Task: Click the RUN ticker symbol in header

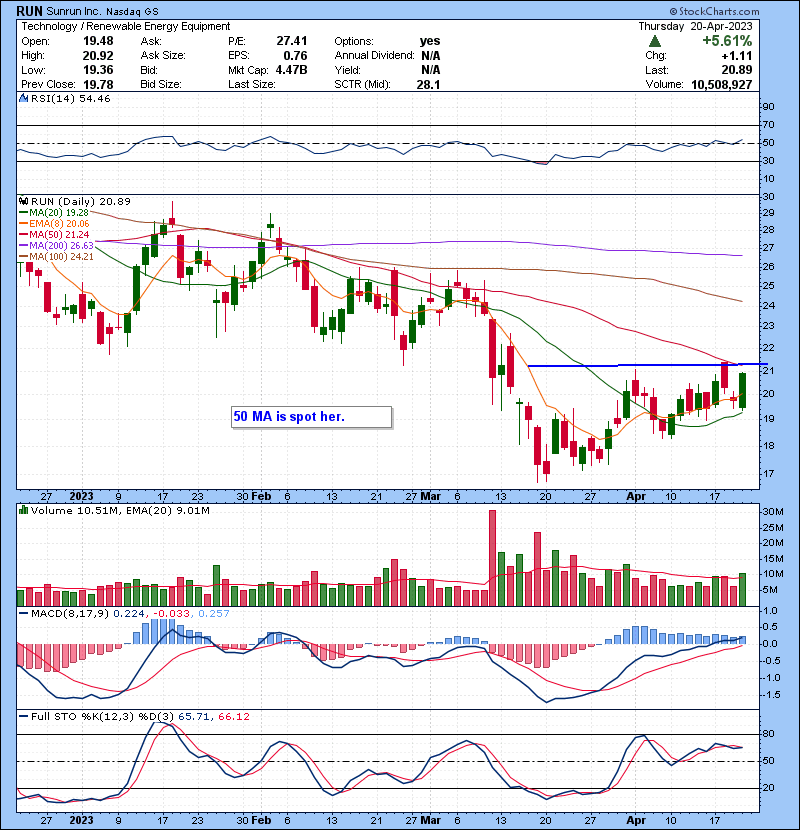Action: coord(29,11)
